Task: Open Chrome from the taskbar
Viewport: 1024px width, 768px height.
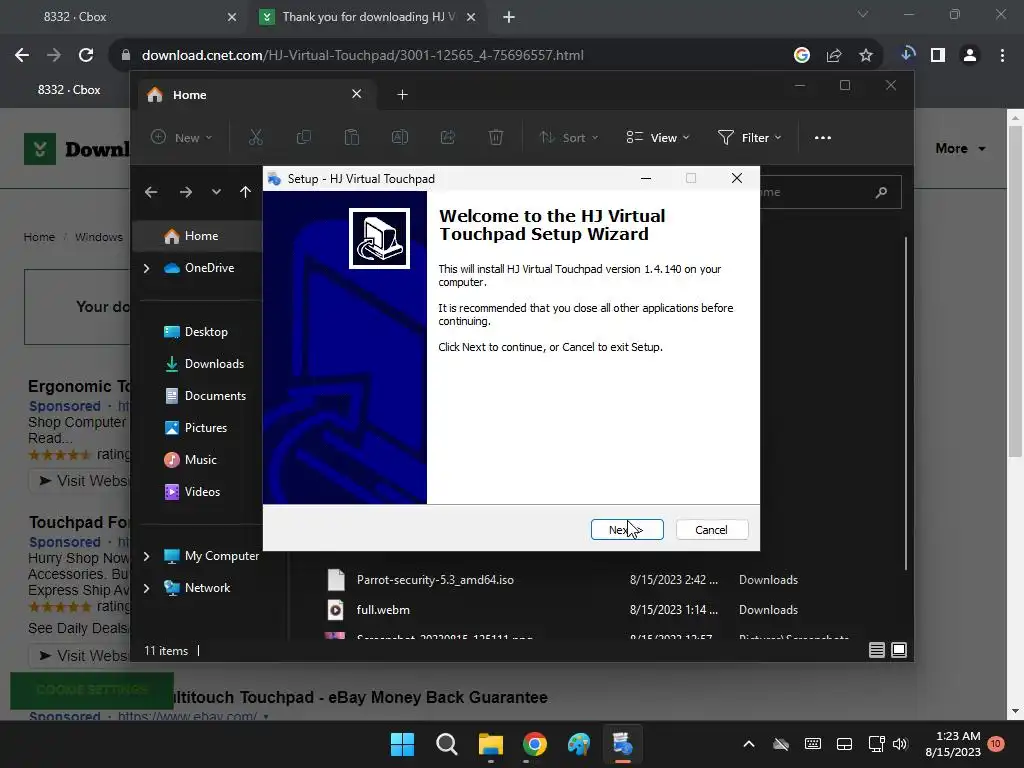Action: pyautogui.click(x=535, y=744)
